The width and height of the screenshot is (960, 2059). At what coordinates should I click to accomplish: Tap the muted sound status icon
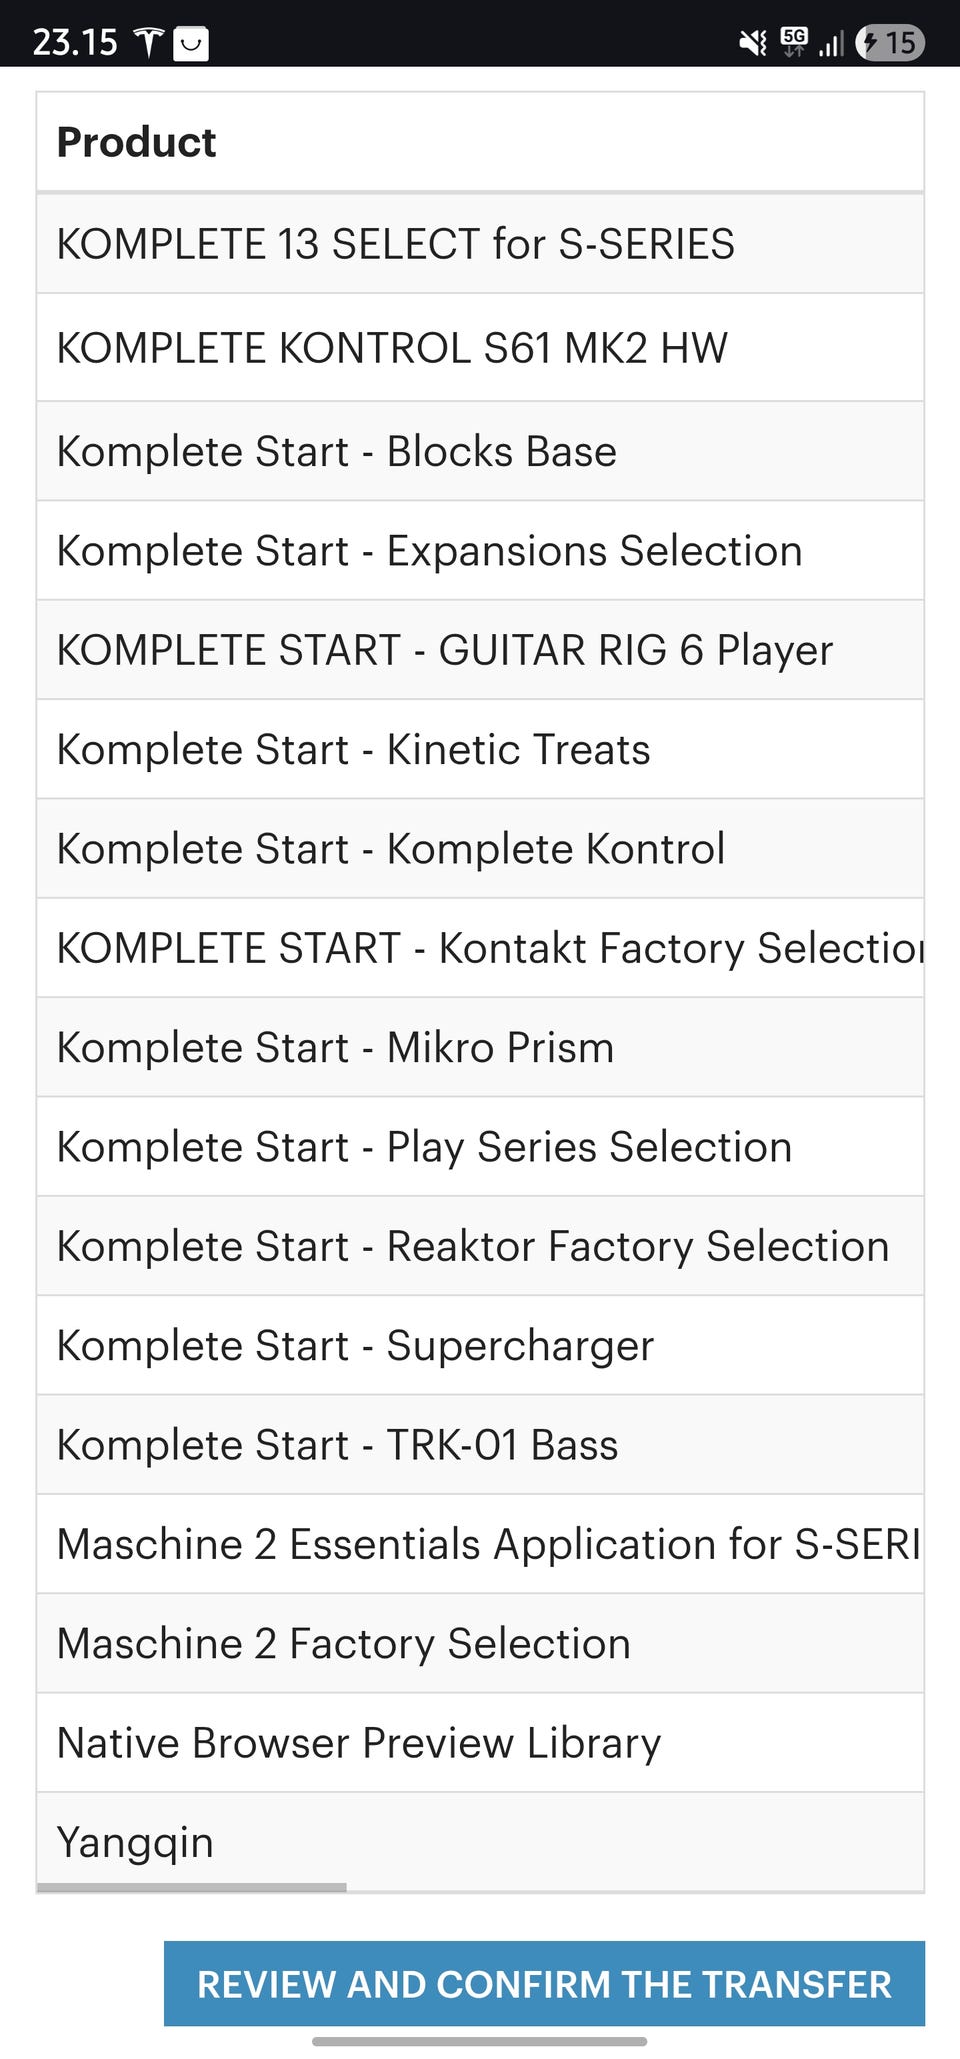click(x=753, y=42)
